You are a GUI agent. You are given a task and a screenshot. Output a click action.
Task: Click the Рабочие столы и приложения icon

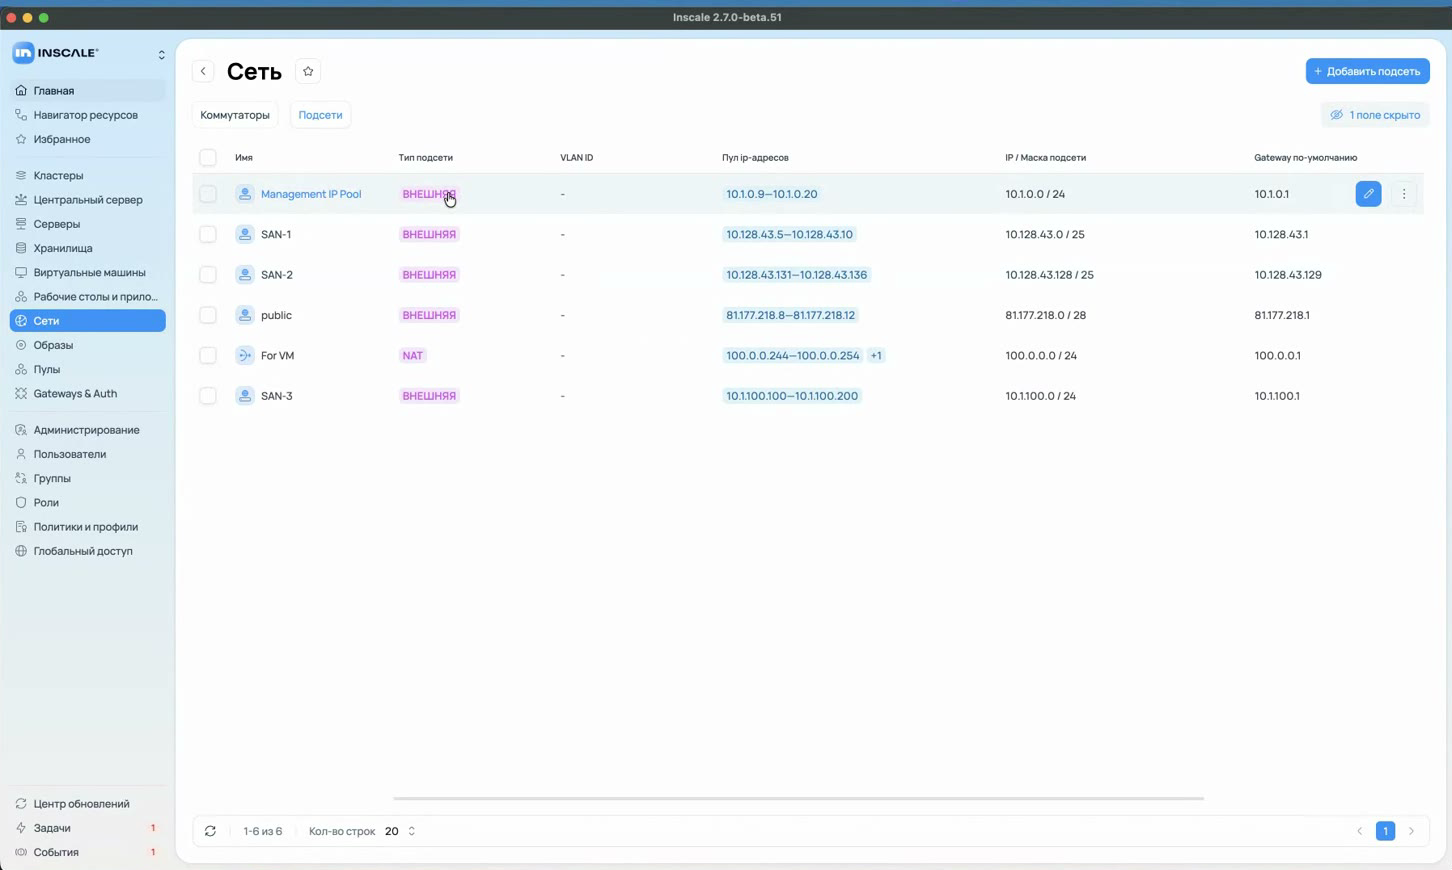click(x=21, y=297)
